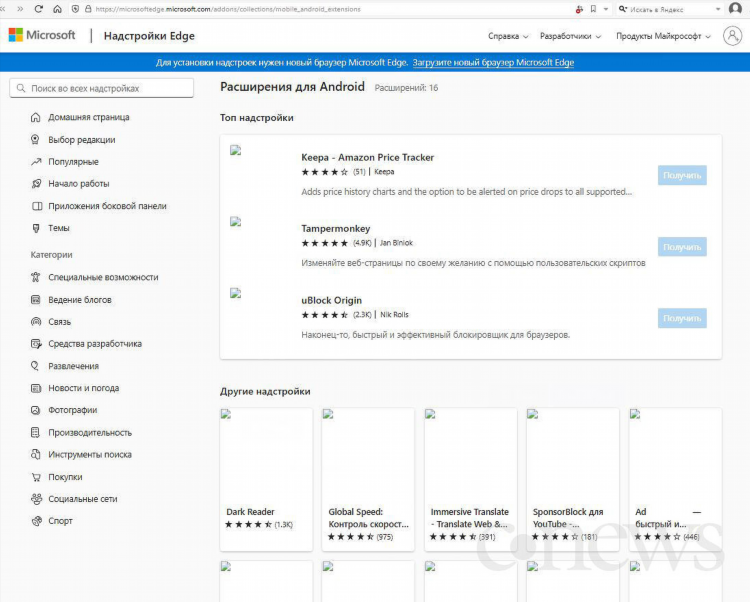
Task: Click the browser reload icon
Action: point(39,9)
